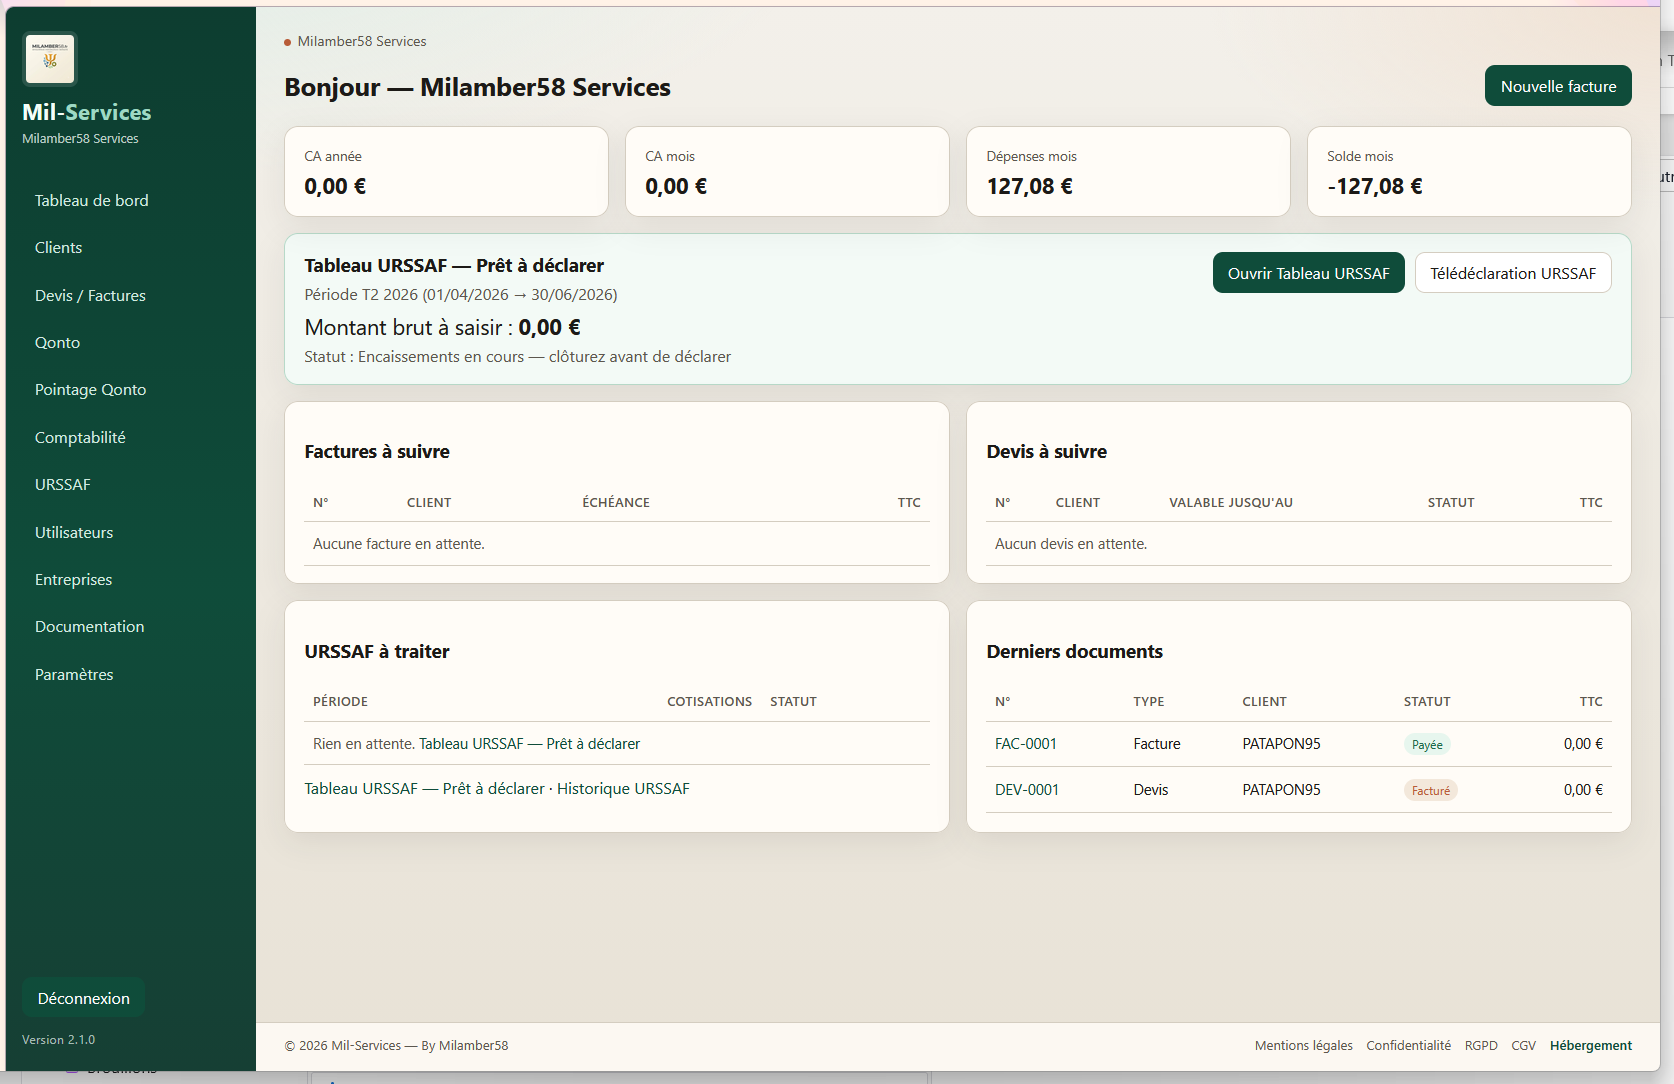
Task: Open Devis / Factures section
Action: (90, 296)
